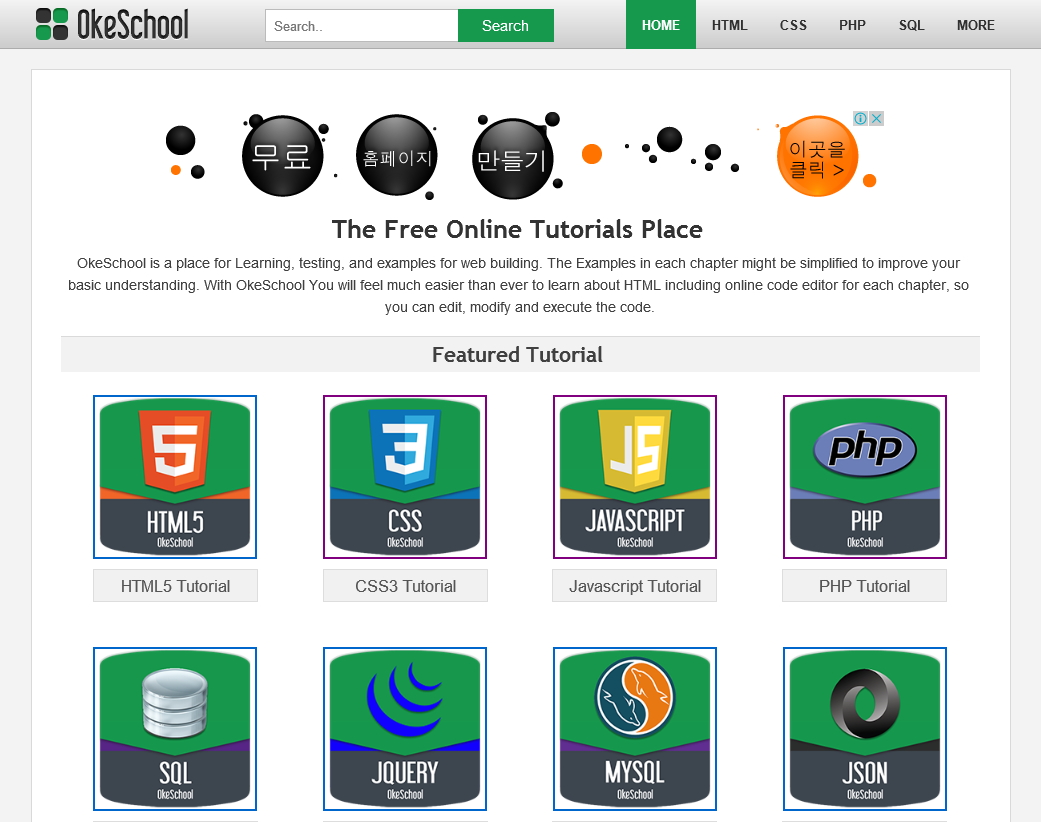This screenshot has height=822, width=1041.
Task: Open the CSS menu item
Action: pos(793,25)
